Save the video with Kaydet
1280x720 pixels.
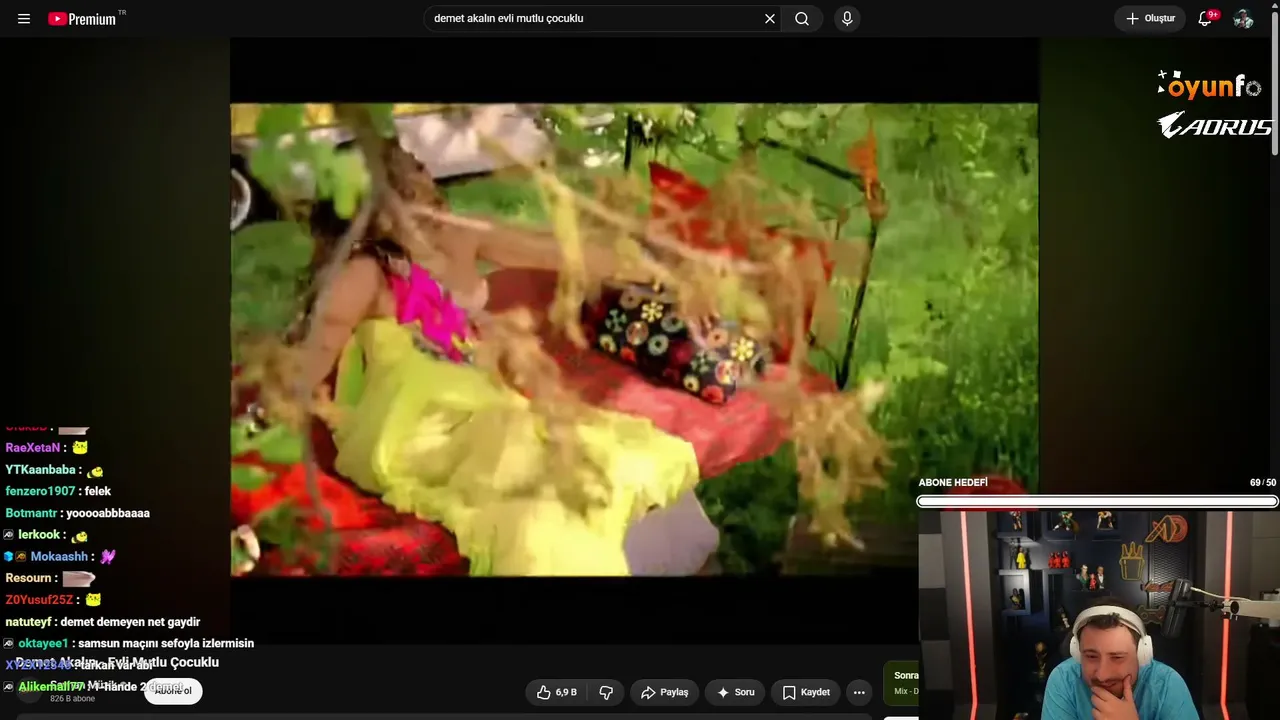coord(806,692)
